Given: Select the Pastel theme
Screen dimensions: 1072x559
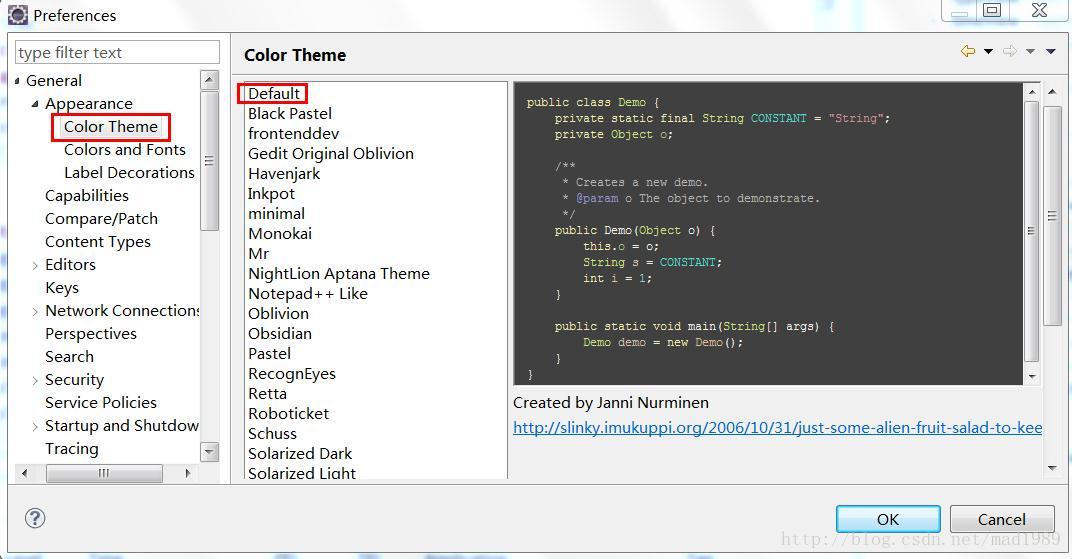Looking at the screenshot, I should (269, 353).
